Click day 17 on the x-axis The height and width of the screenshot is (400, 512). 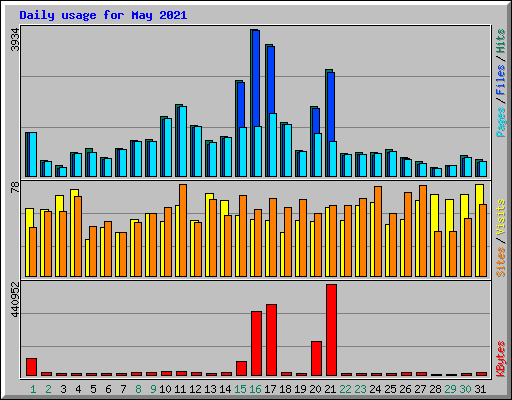point(270,389)
